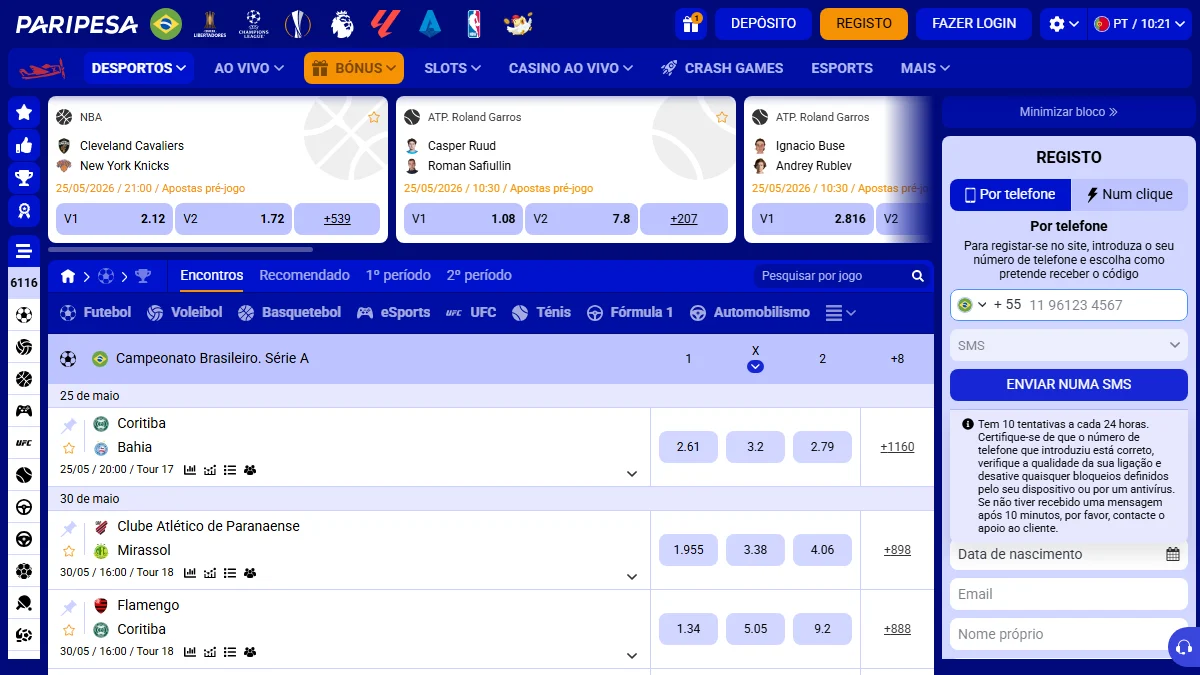Click Enviar numa SMS button
Screen dimensions: 1200x675
[x=1069, y=384]
